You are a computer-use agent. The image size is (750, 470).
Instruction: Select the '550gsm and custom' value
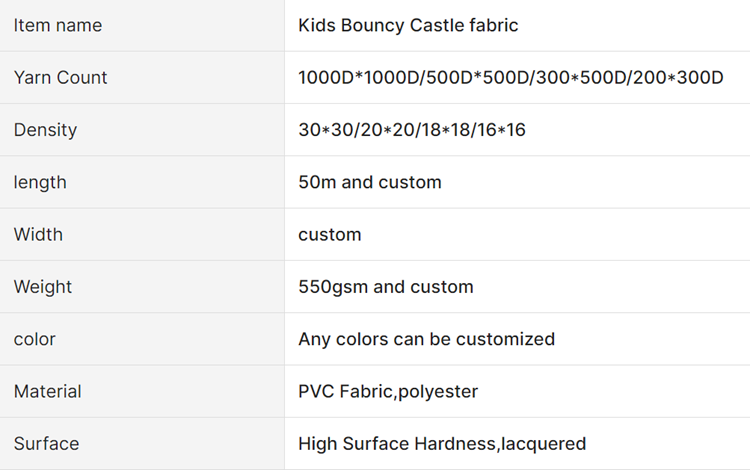385,287
